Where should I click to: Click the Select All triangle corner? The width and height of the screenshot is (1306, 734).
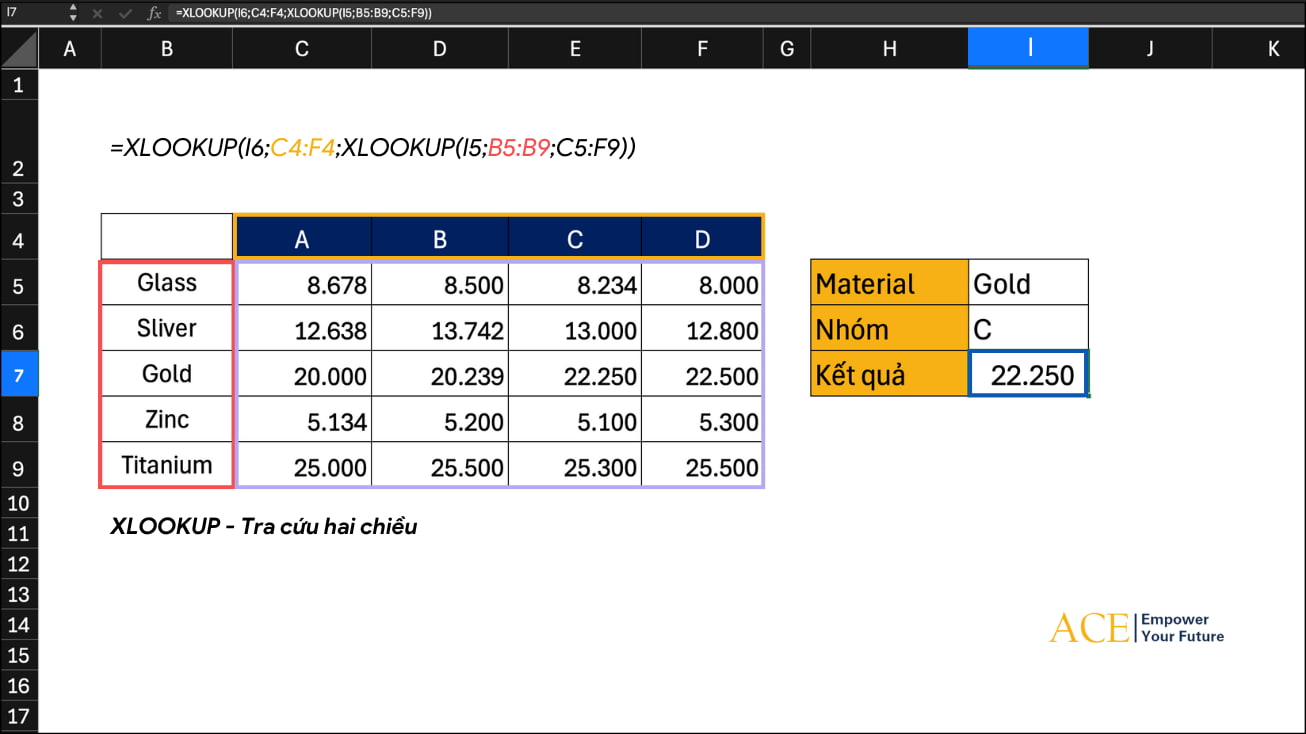[19, 48]
